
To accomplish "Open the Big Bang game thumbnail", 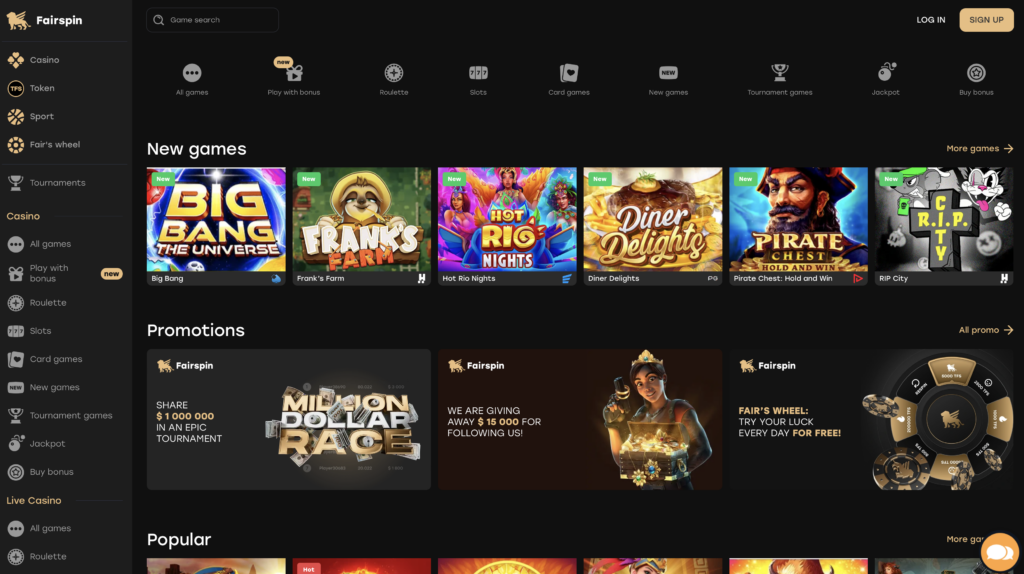I will (216, 226).
